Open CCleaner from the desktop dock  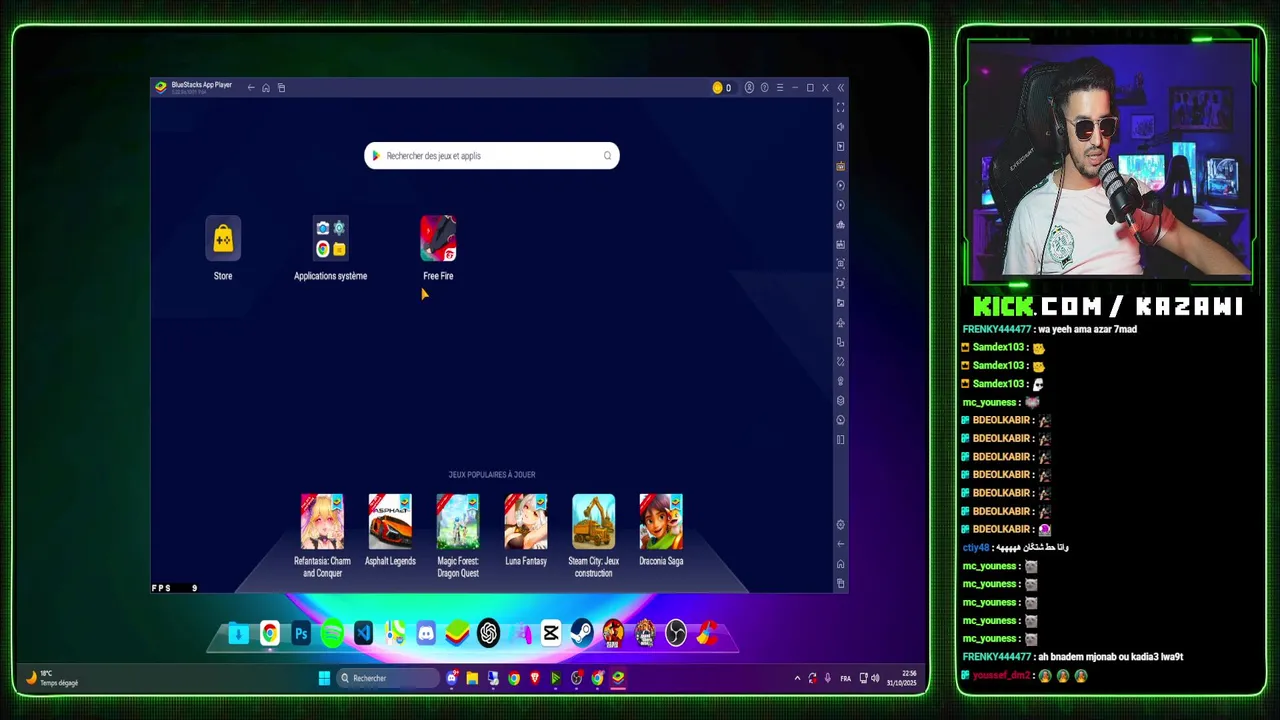coord(707,633)
